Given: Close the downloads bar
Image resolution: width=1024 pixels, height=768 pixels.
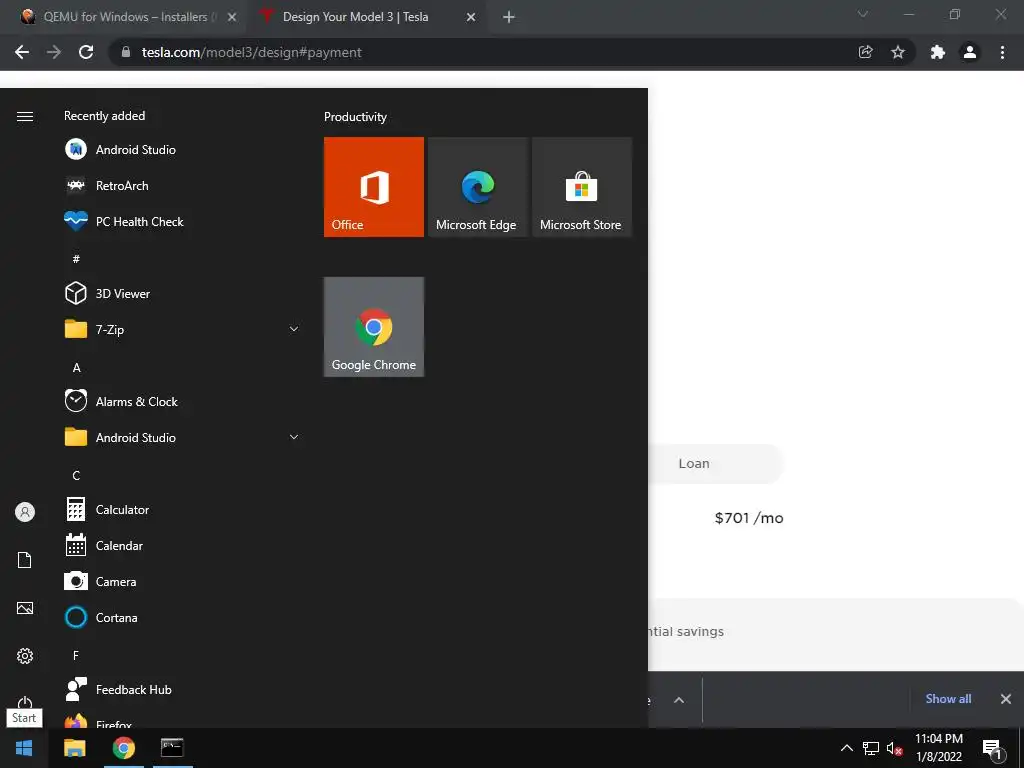Looking at the screenshot, I should 1006,699.
